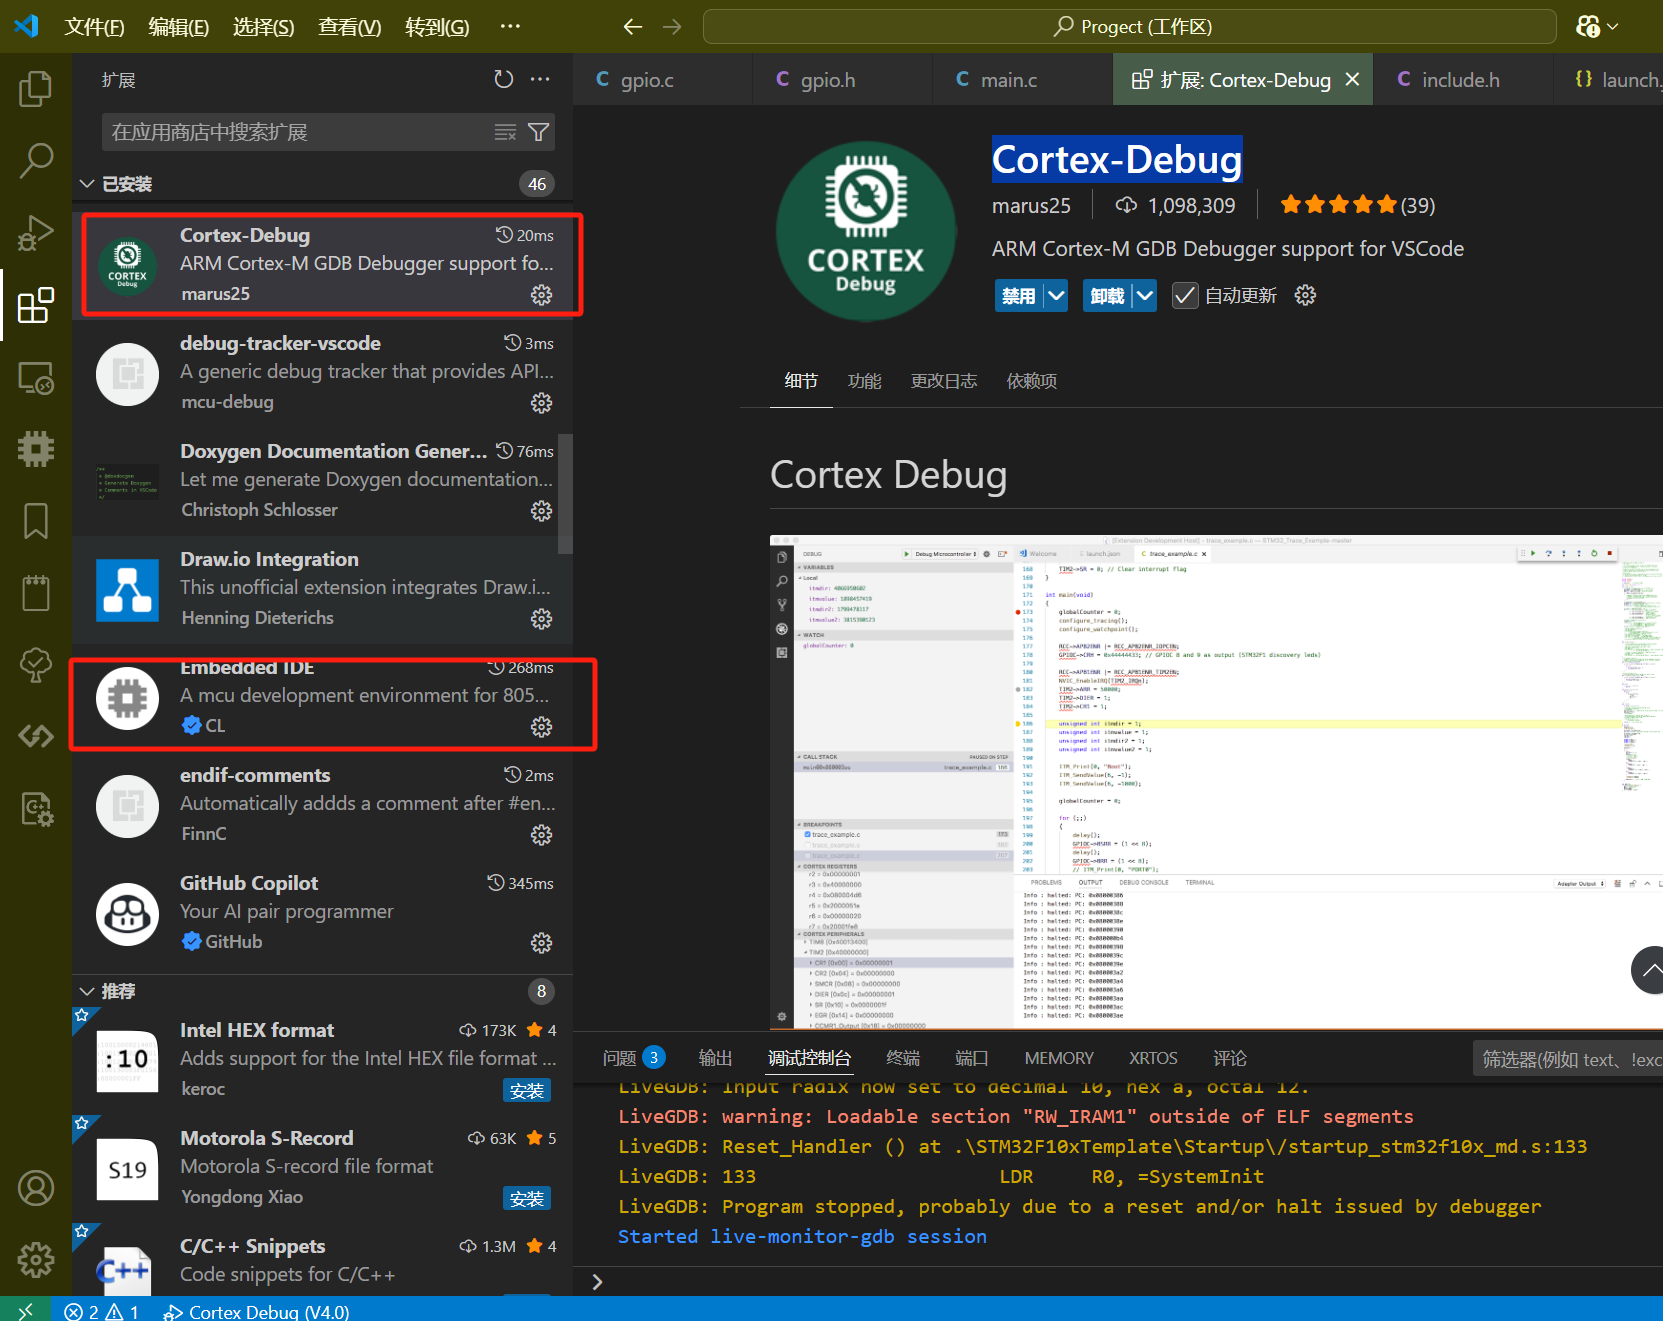Open the 选择(S) menu
1663x1321 pixels.
(x=263, y=26)
